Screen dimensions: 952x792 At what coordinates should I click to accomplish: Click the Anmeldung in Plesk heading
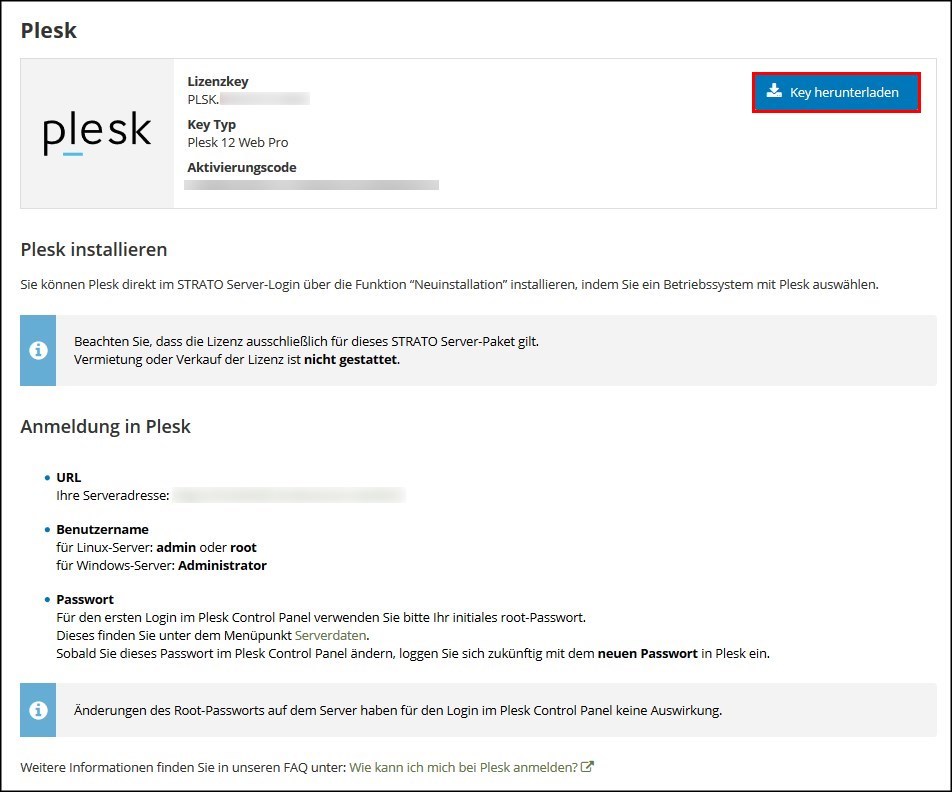tap(105, 427)
